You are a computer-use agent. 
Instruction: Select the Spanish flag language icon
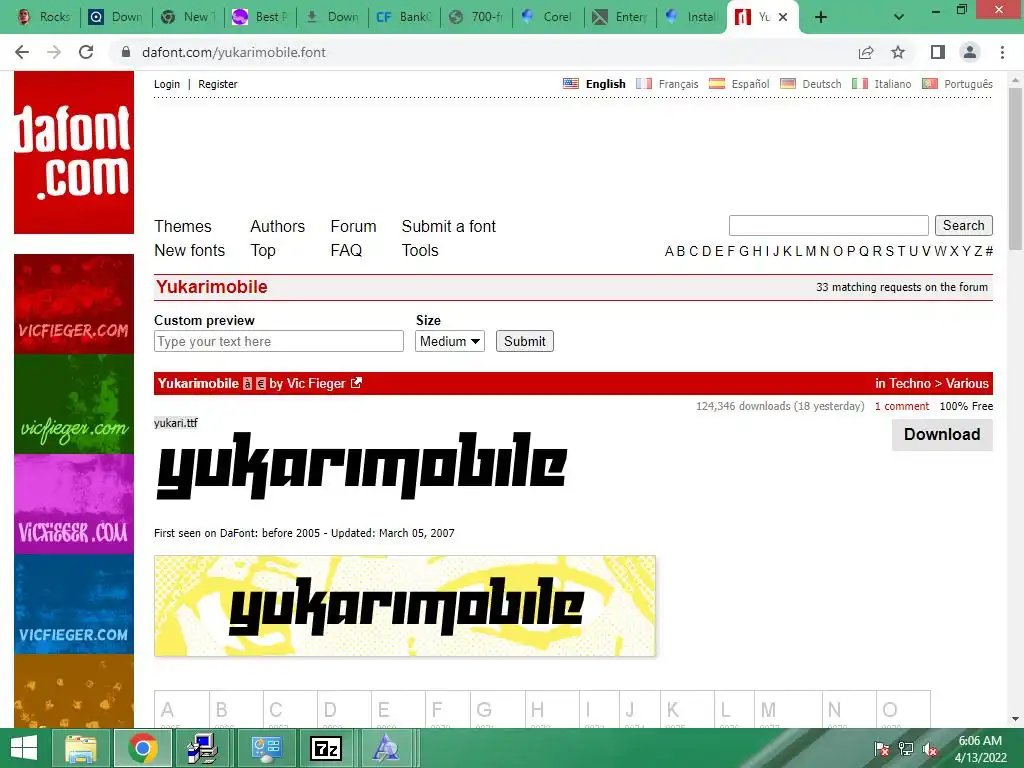[x=717, y=84]
